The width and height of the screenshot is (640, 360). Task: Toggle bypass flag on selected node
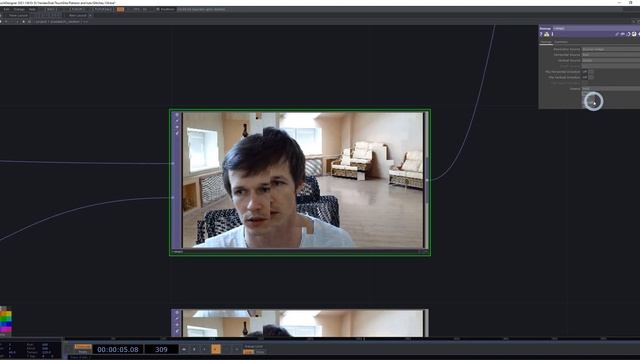(177, 127)
